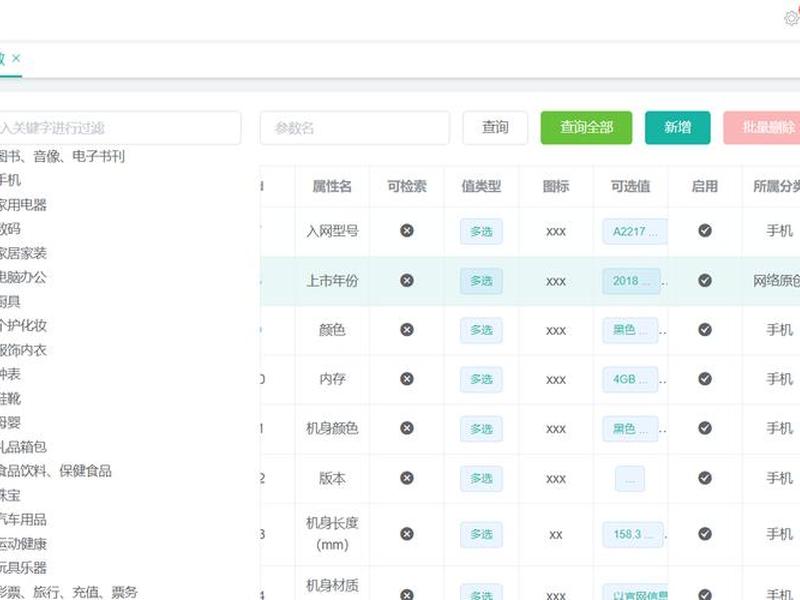Select 玩具乐器 in the category tree
The image size is (800, 600).
(23, 568)
